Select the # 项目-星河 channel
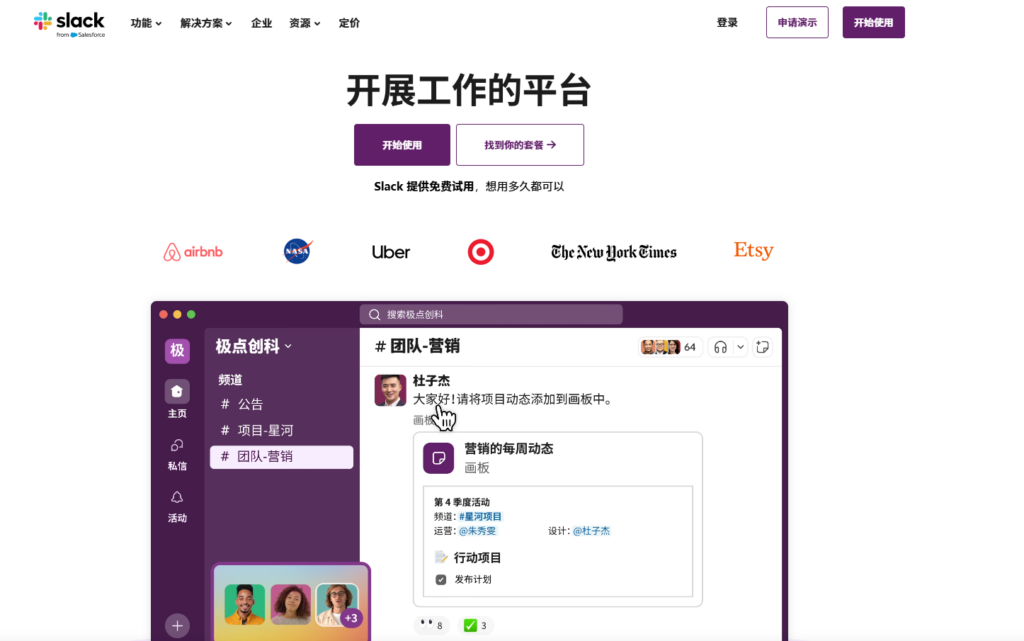Image resolution: width=1024 pixels, height=641 pixels. pyautogui.click(x=265, y=430)
